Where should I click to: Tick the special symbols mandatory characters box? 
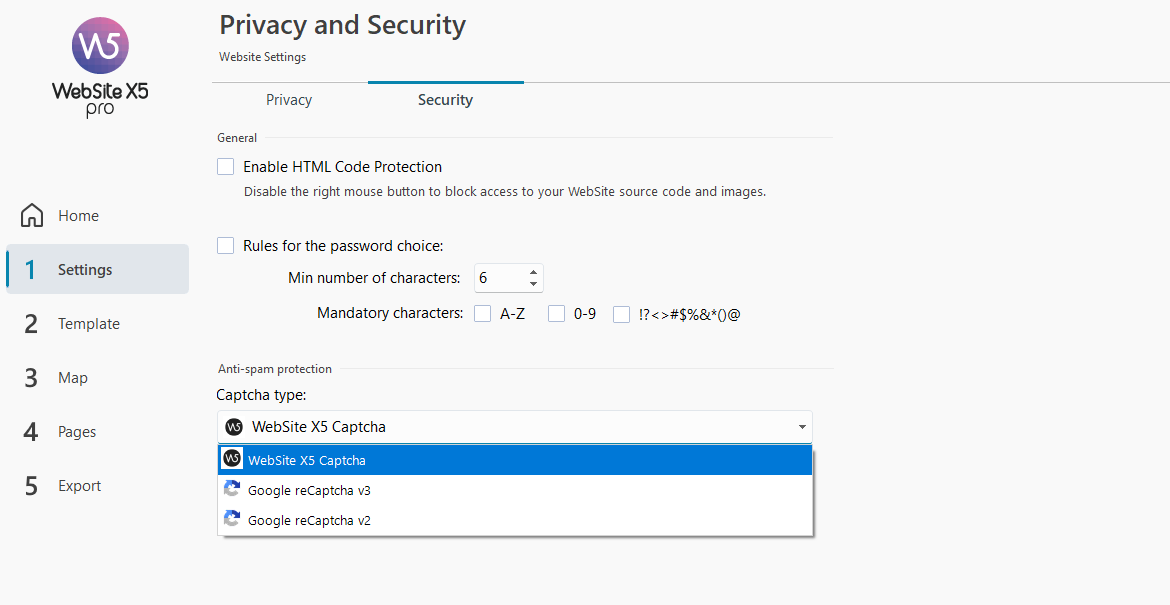(621, 314)
